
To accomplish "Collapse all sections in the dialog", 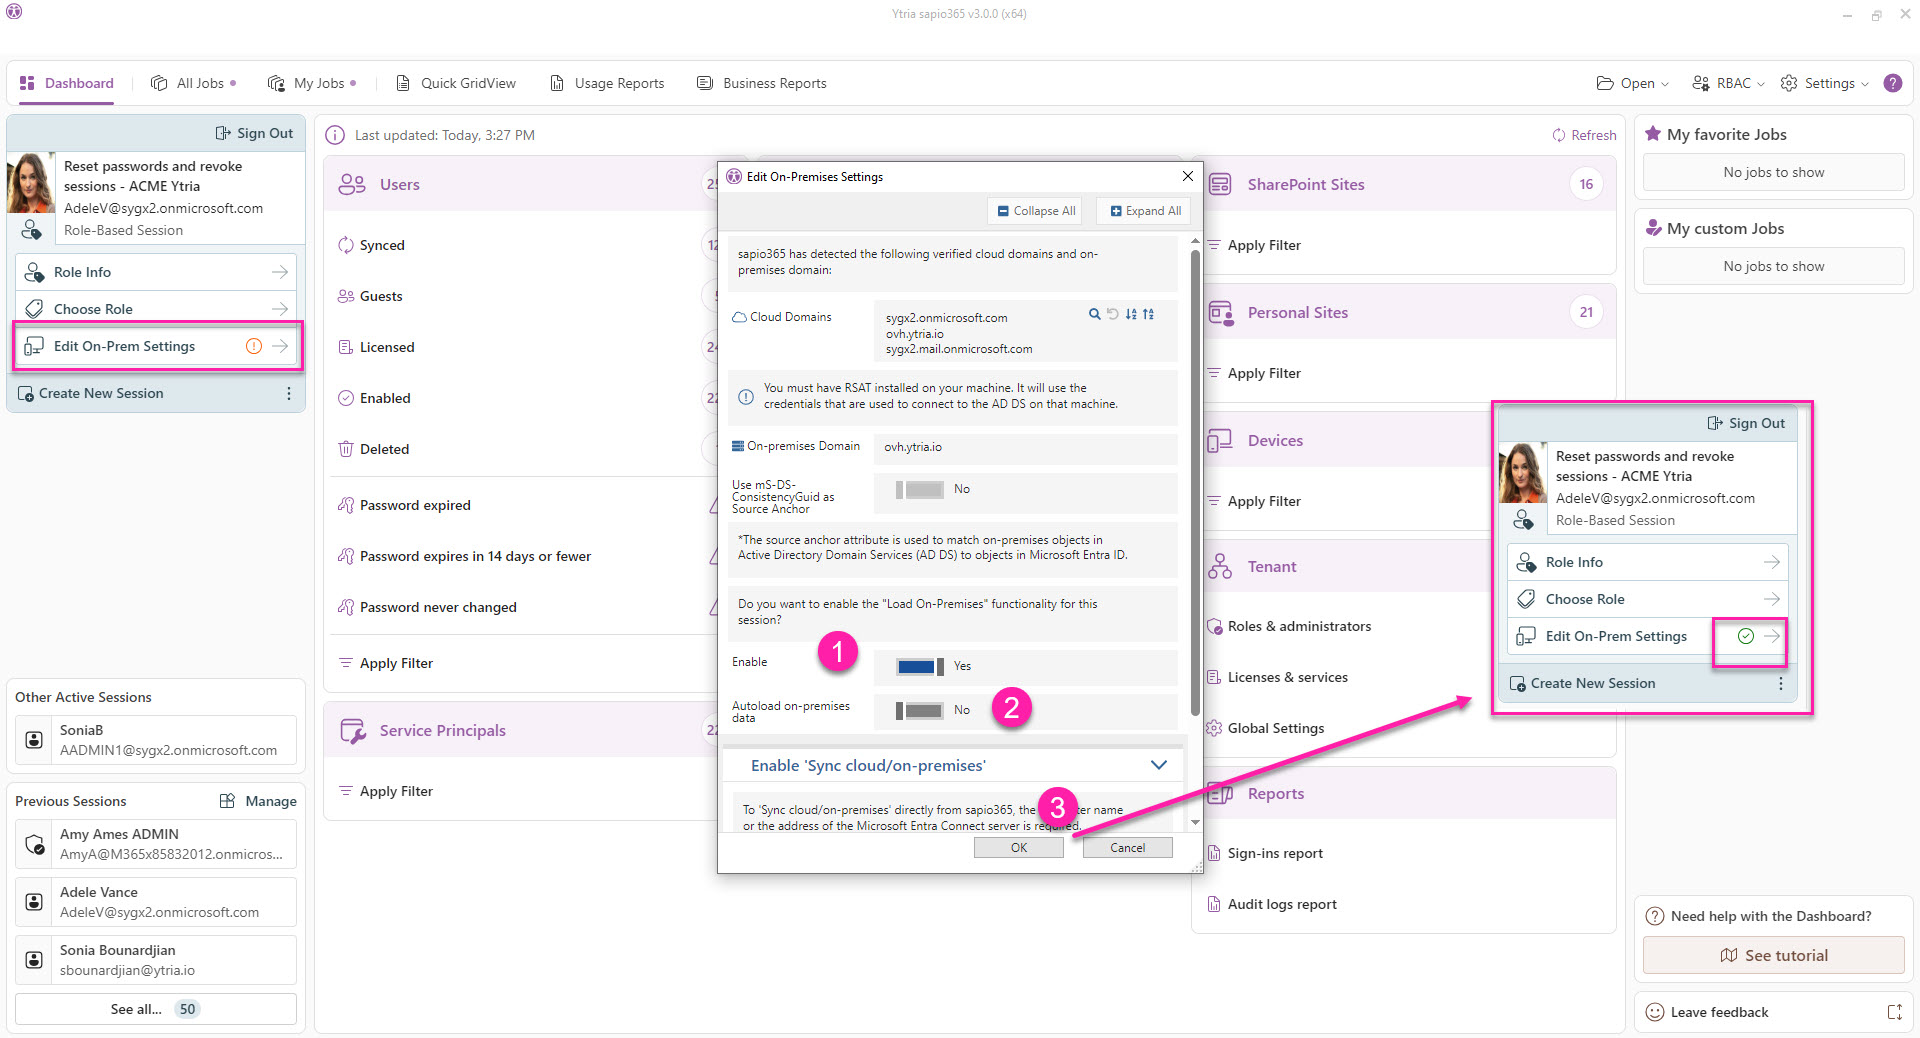I will 1036,211.
